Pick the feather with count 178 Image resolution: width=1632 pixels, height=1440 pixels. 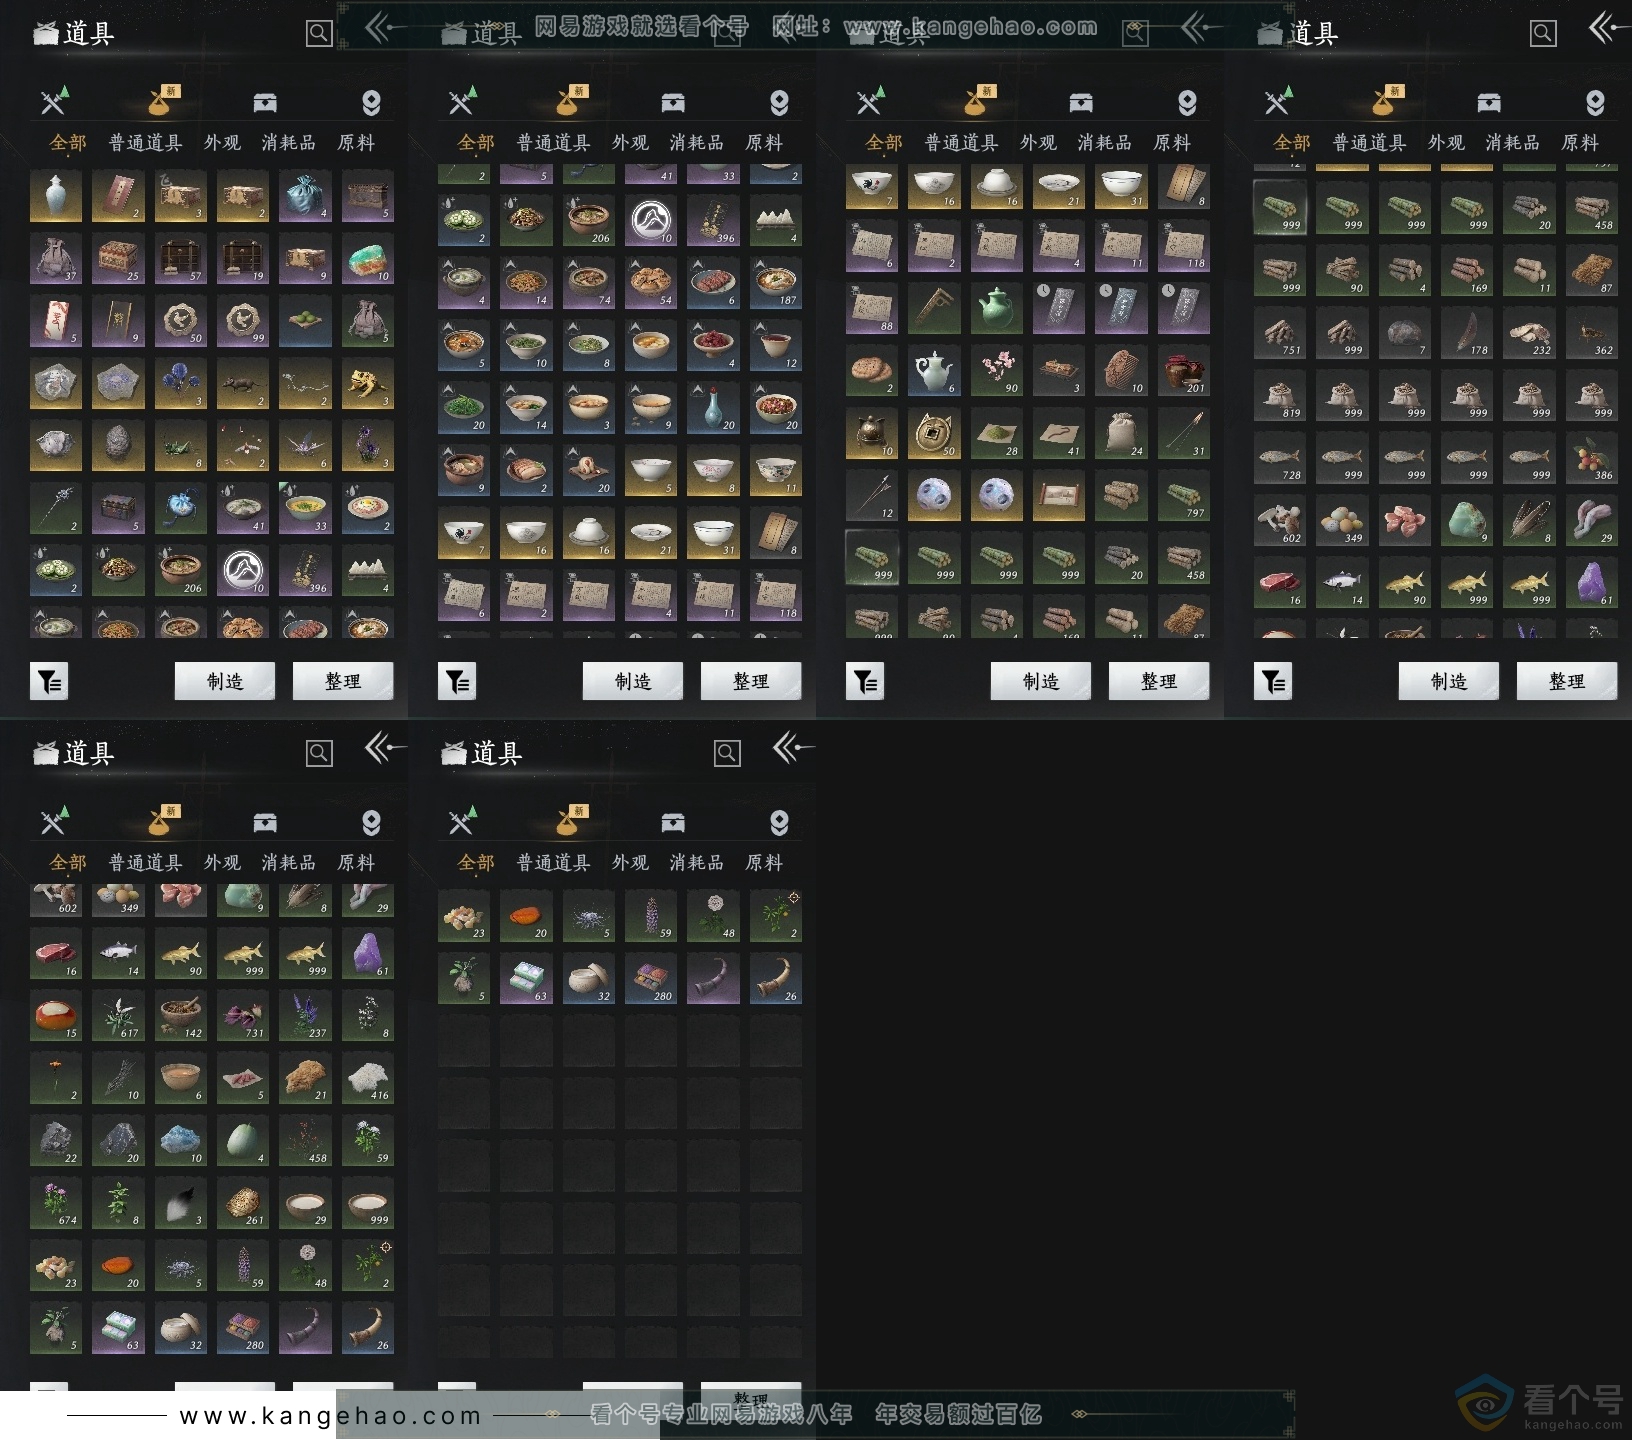(1466, 333)
